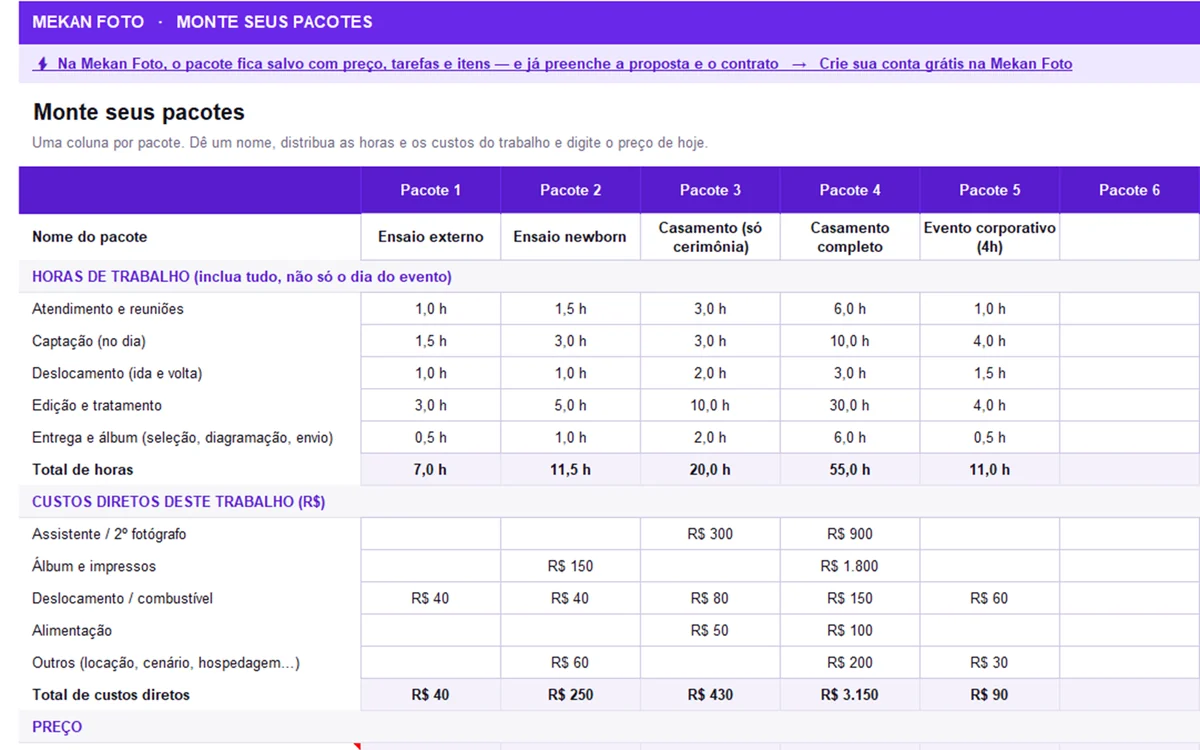Viewport: 1200px width, 750px height.
Task: Open the Crie sua conta grátis link
Action: click(945, 64)
